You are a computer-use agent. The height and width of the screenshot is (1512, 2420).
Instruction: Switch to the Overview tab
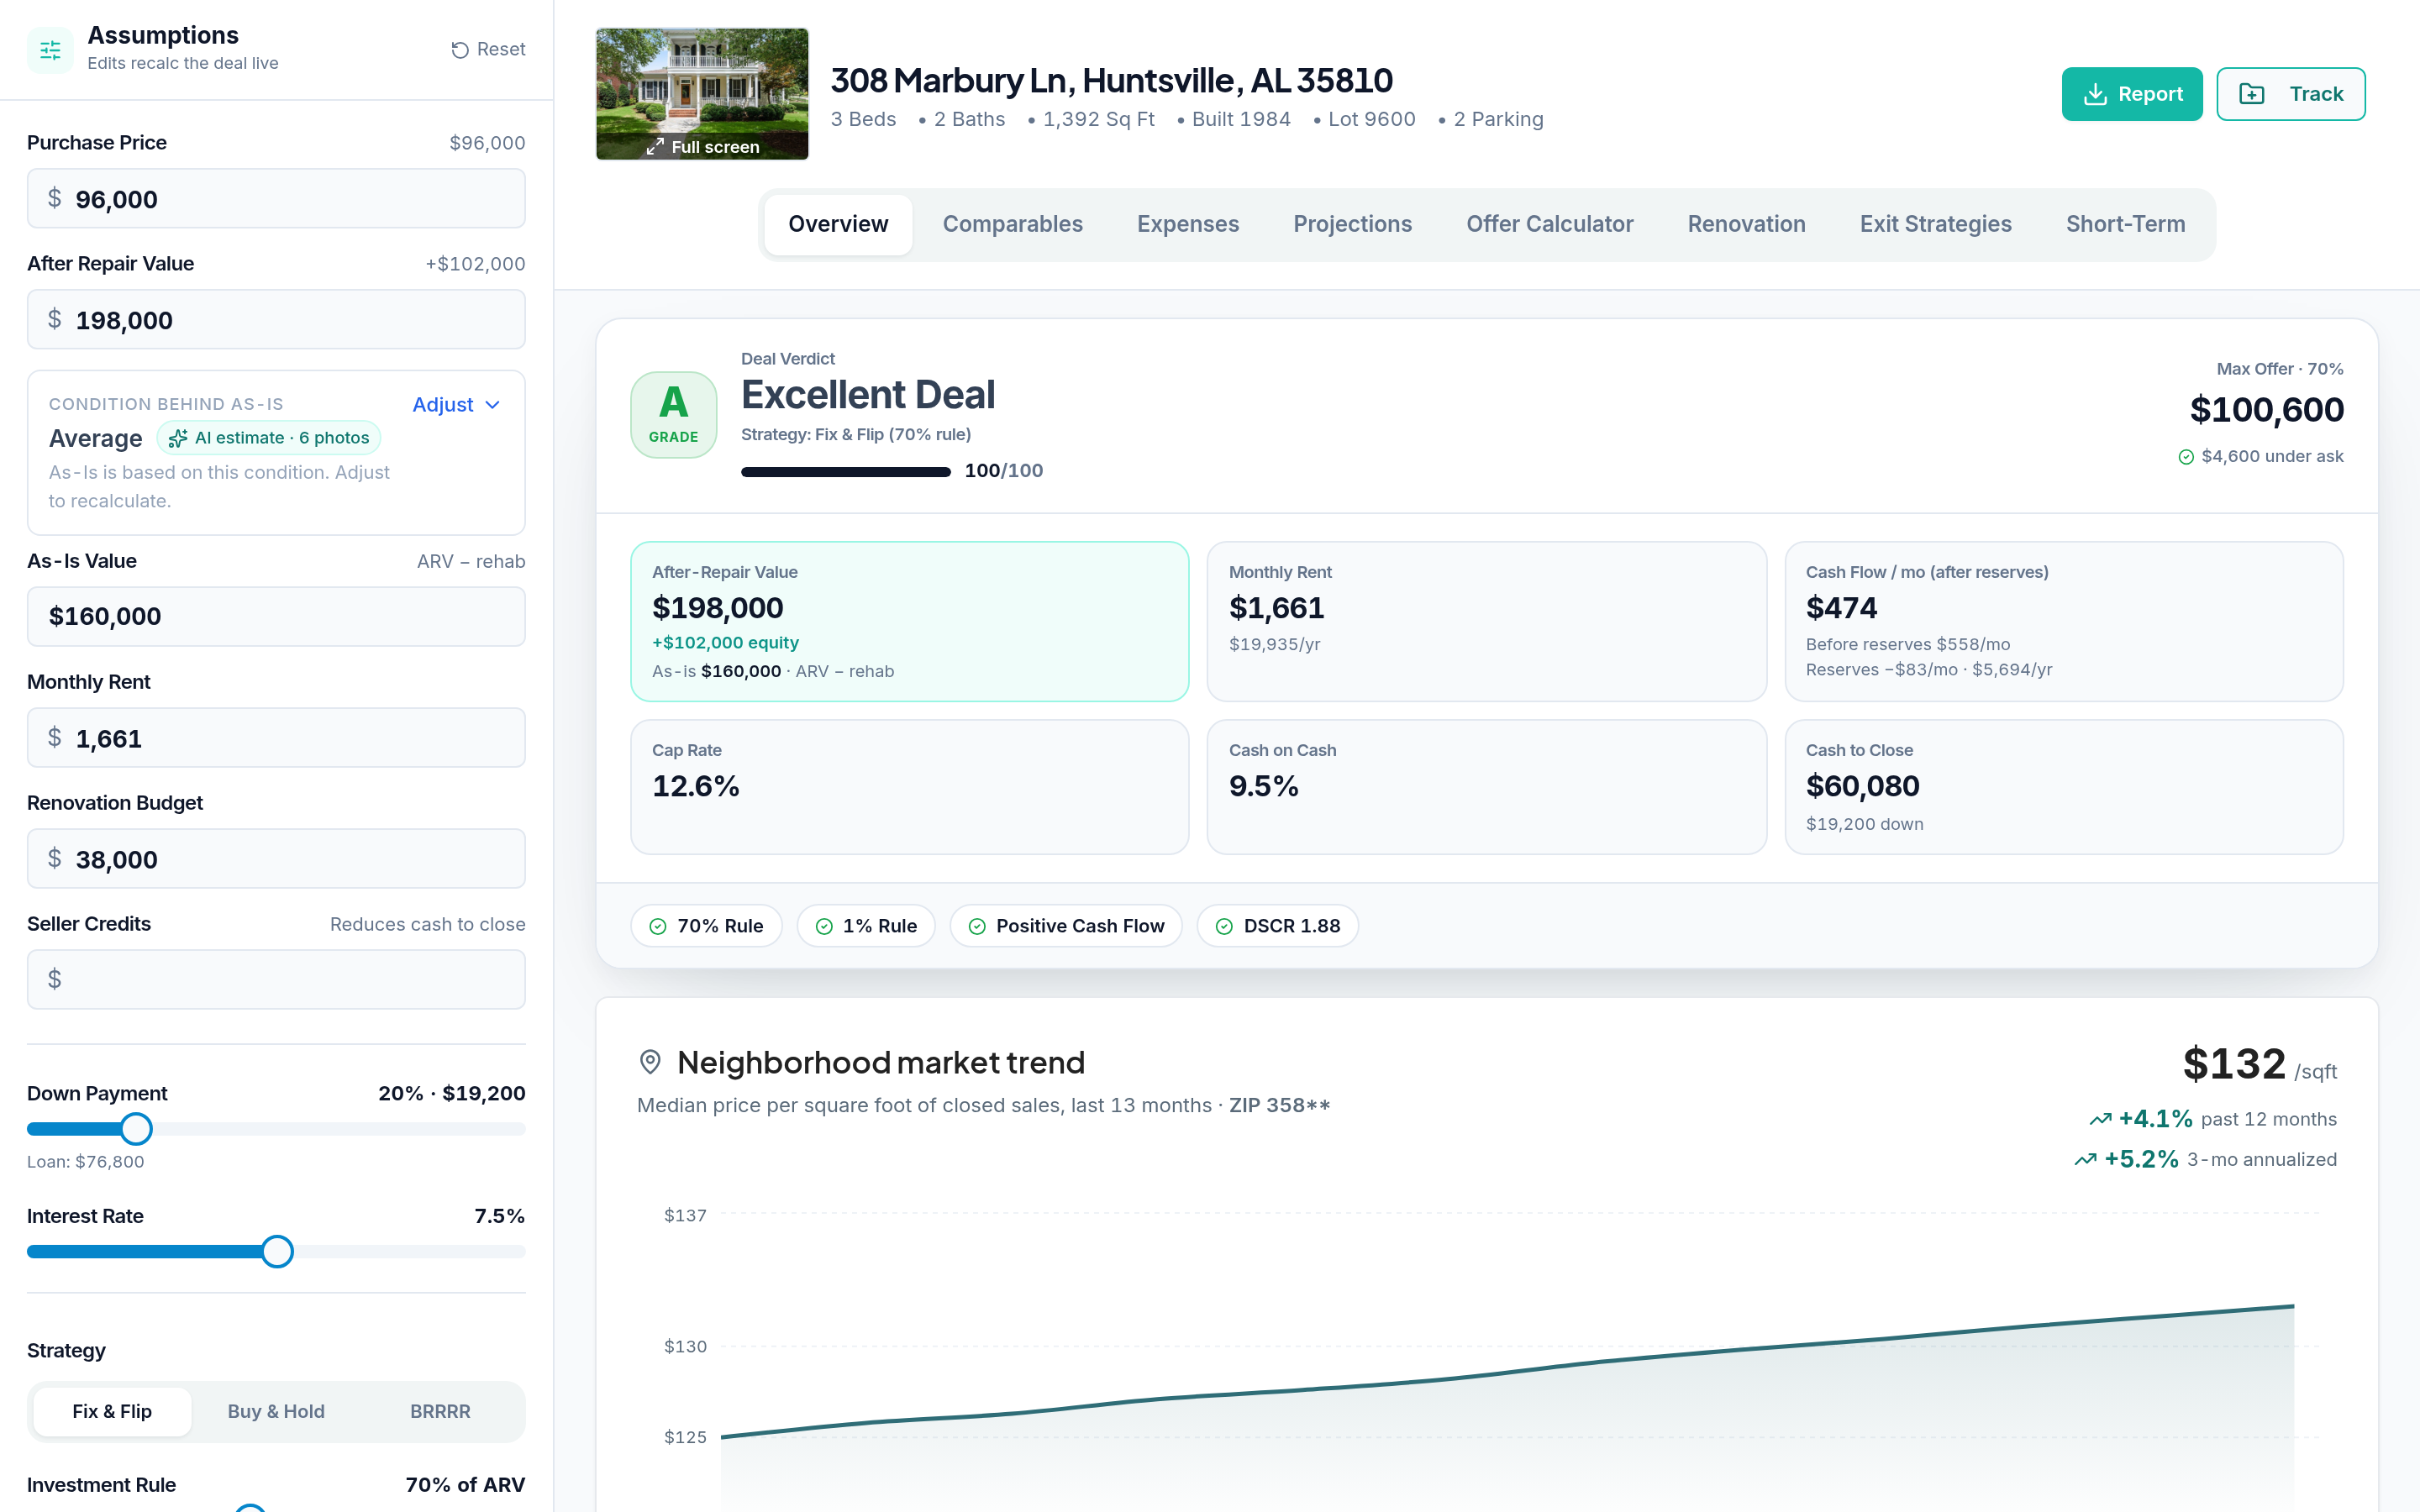pos(838,224)
